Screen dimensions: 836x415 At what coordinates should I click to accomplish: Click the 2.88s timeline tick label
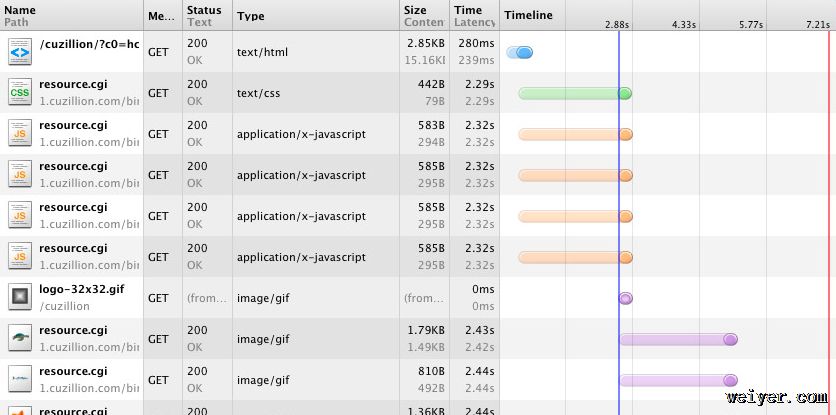click(x=617, y=25)
